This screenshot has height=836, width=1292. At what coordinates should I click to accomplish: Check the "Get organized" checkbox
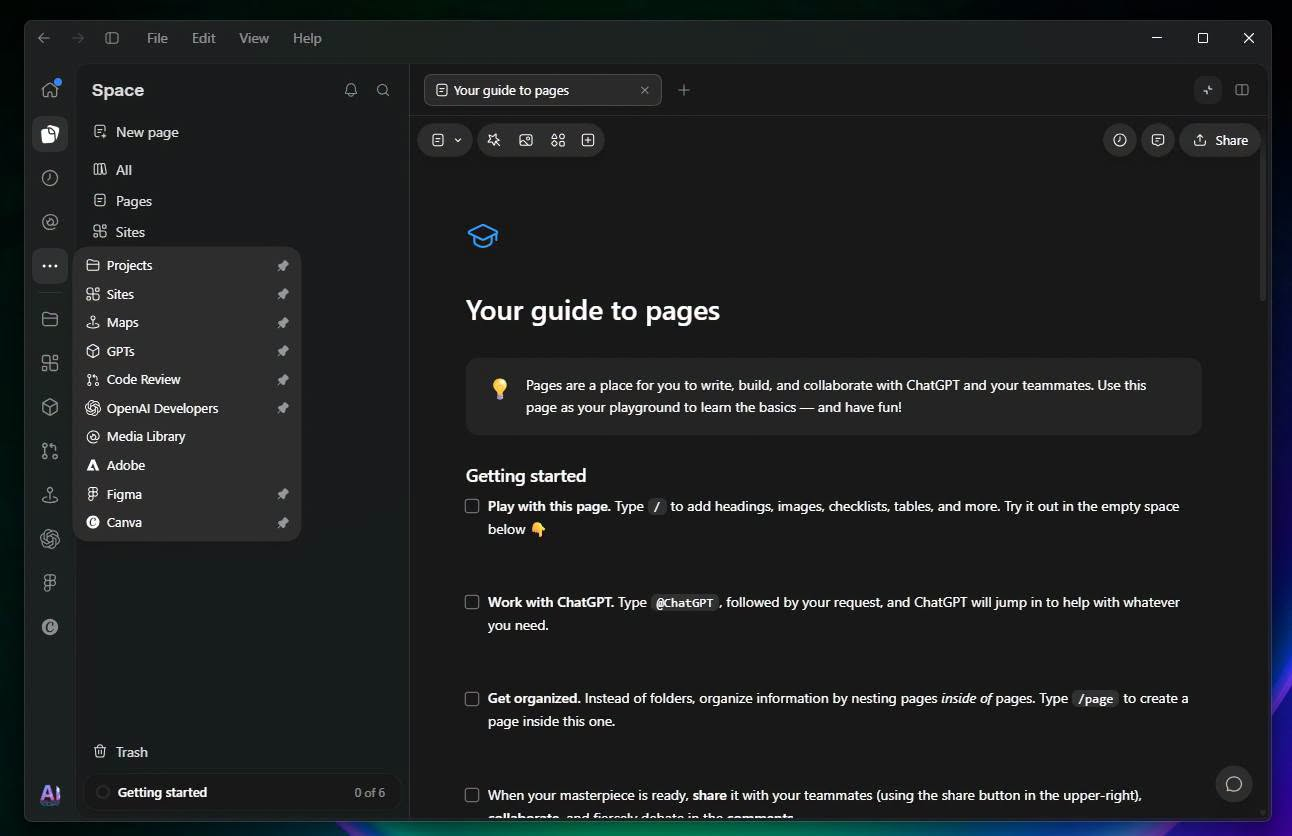472,698
